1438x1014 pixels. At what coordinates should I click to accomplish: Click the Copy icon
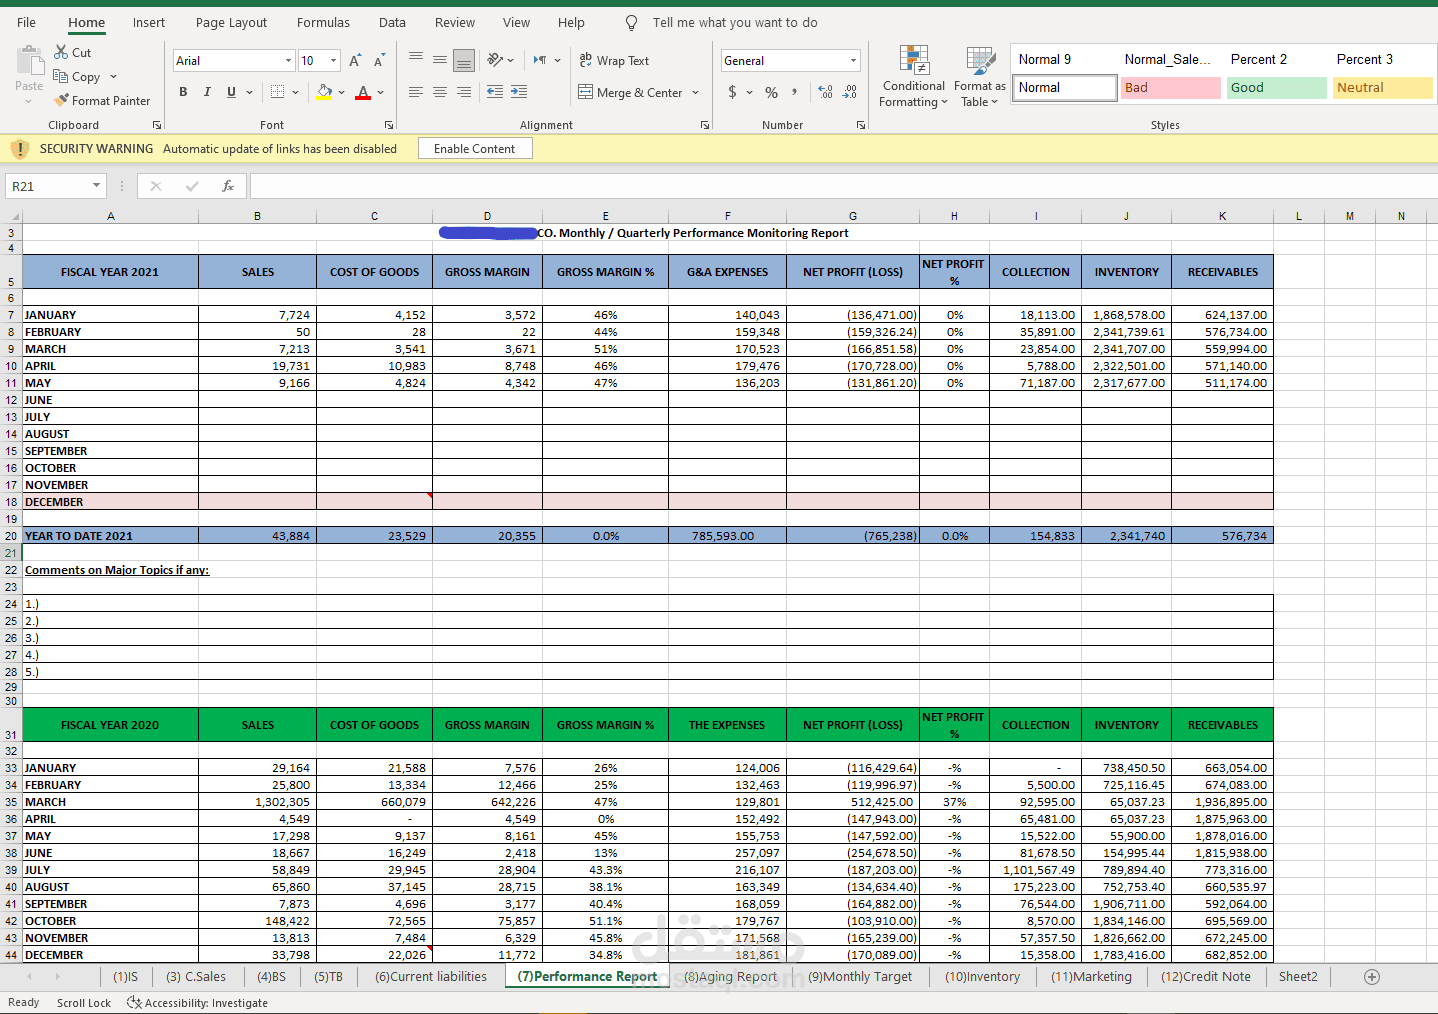click(61, 76)
